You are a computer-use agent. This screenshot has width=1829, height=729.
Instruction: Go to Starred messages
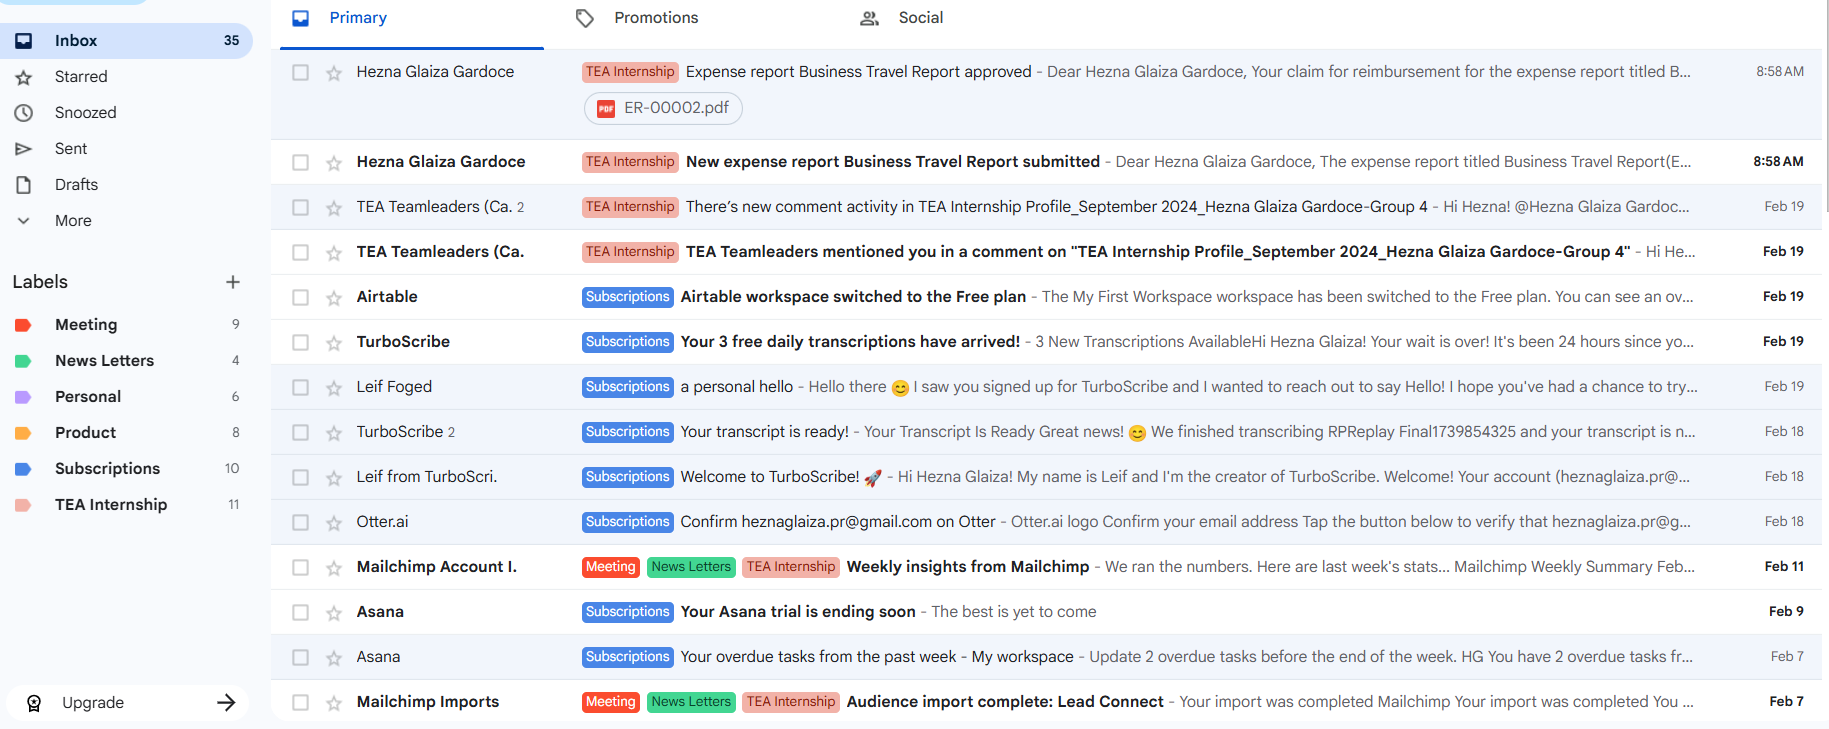tap(126, 77)
